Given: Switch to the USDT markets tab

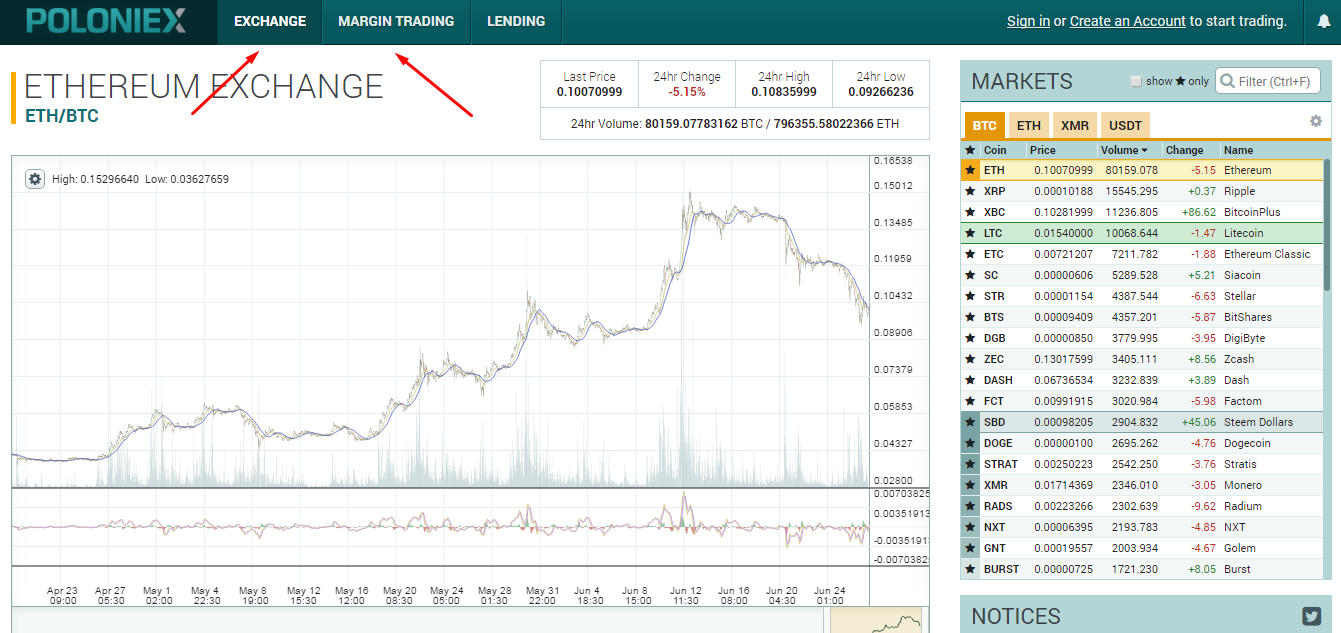Looking at the screenshot, I should pos(1125,125).
